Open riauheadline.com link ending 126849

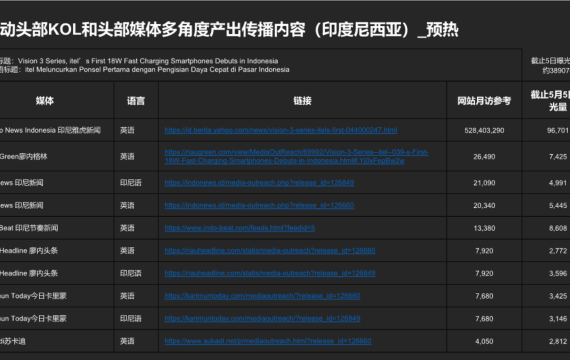point(270,273)
